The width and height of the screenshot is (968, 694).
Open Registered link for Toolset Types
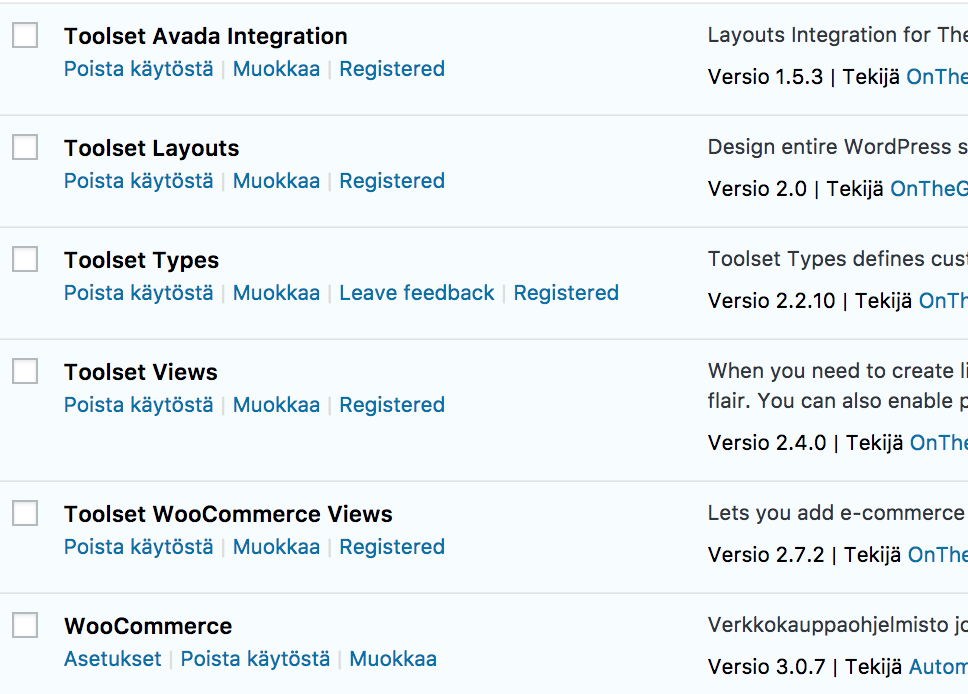coord(566,293)
